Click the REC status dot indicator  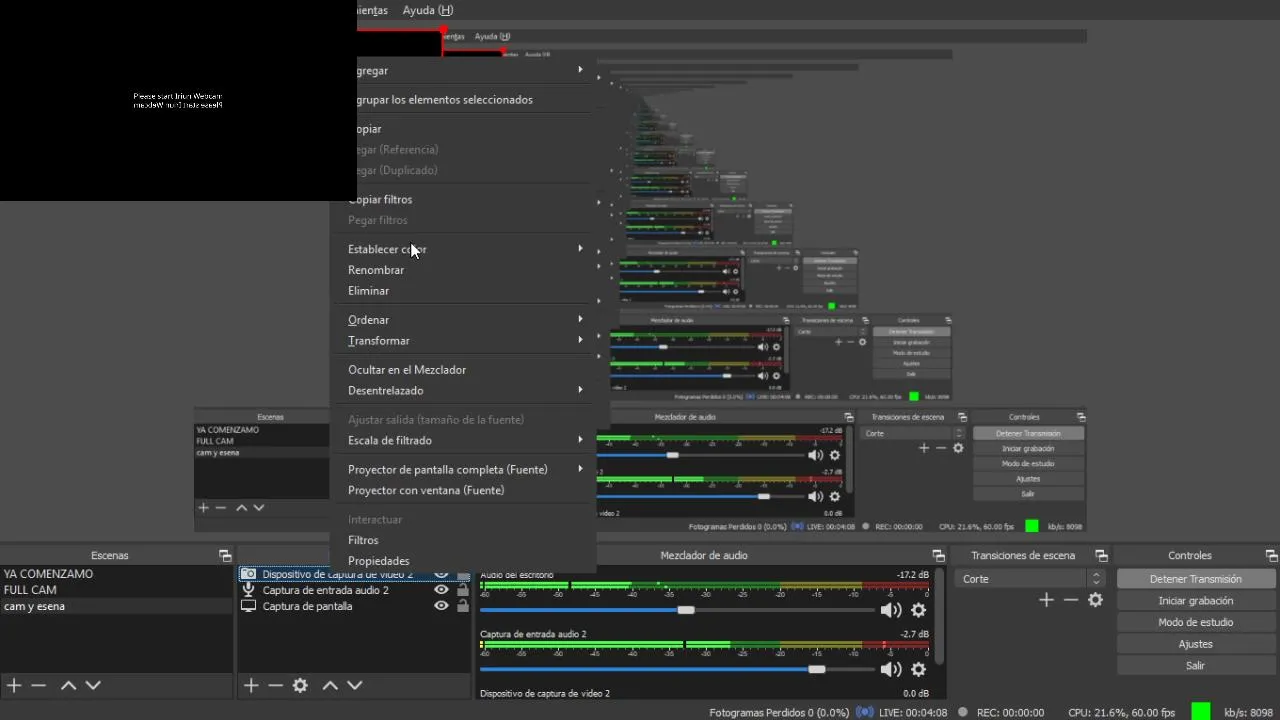click(x=963, y=712)
